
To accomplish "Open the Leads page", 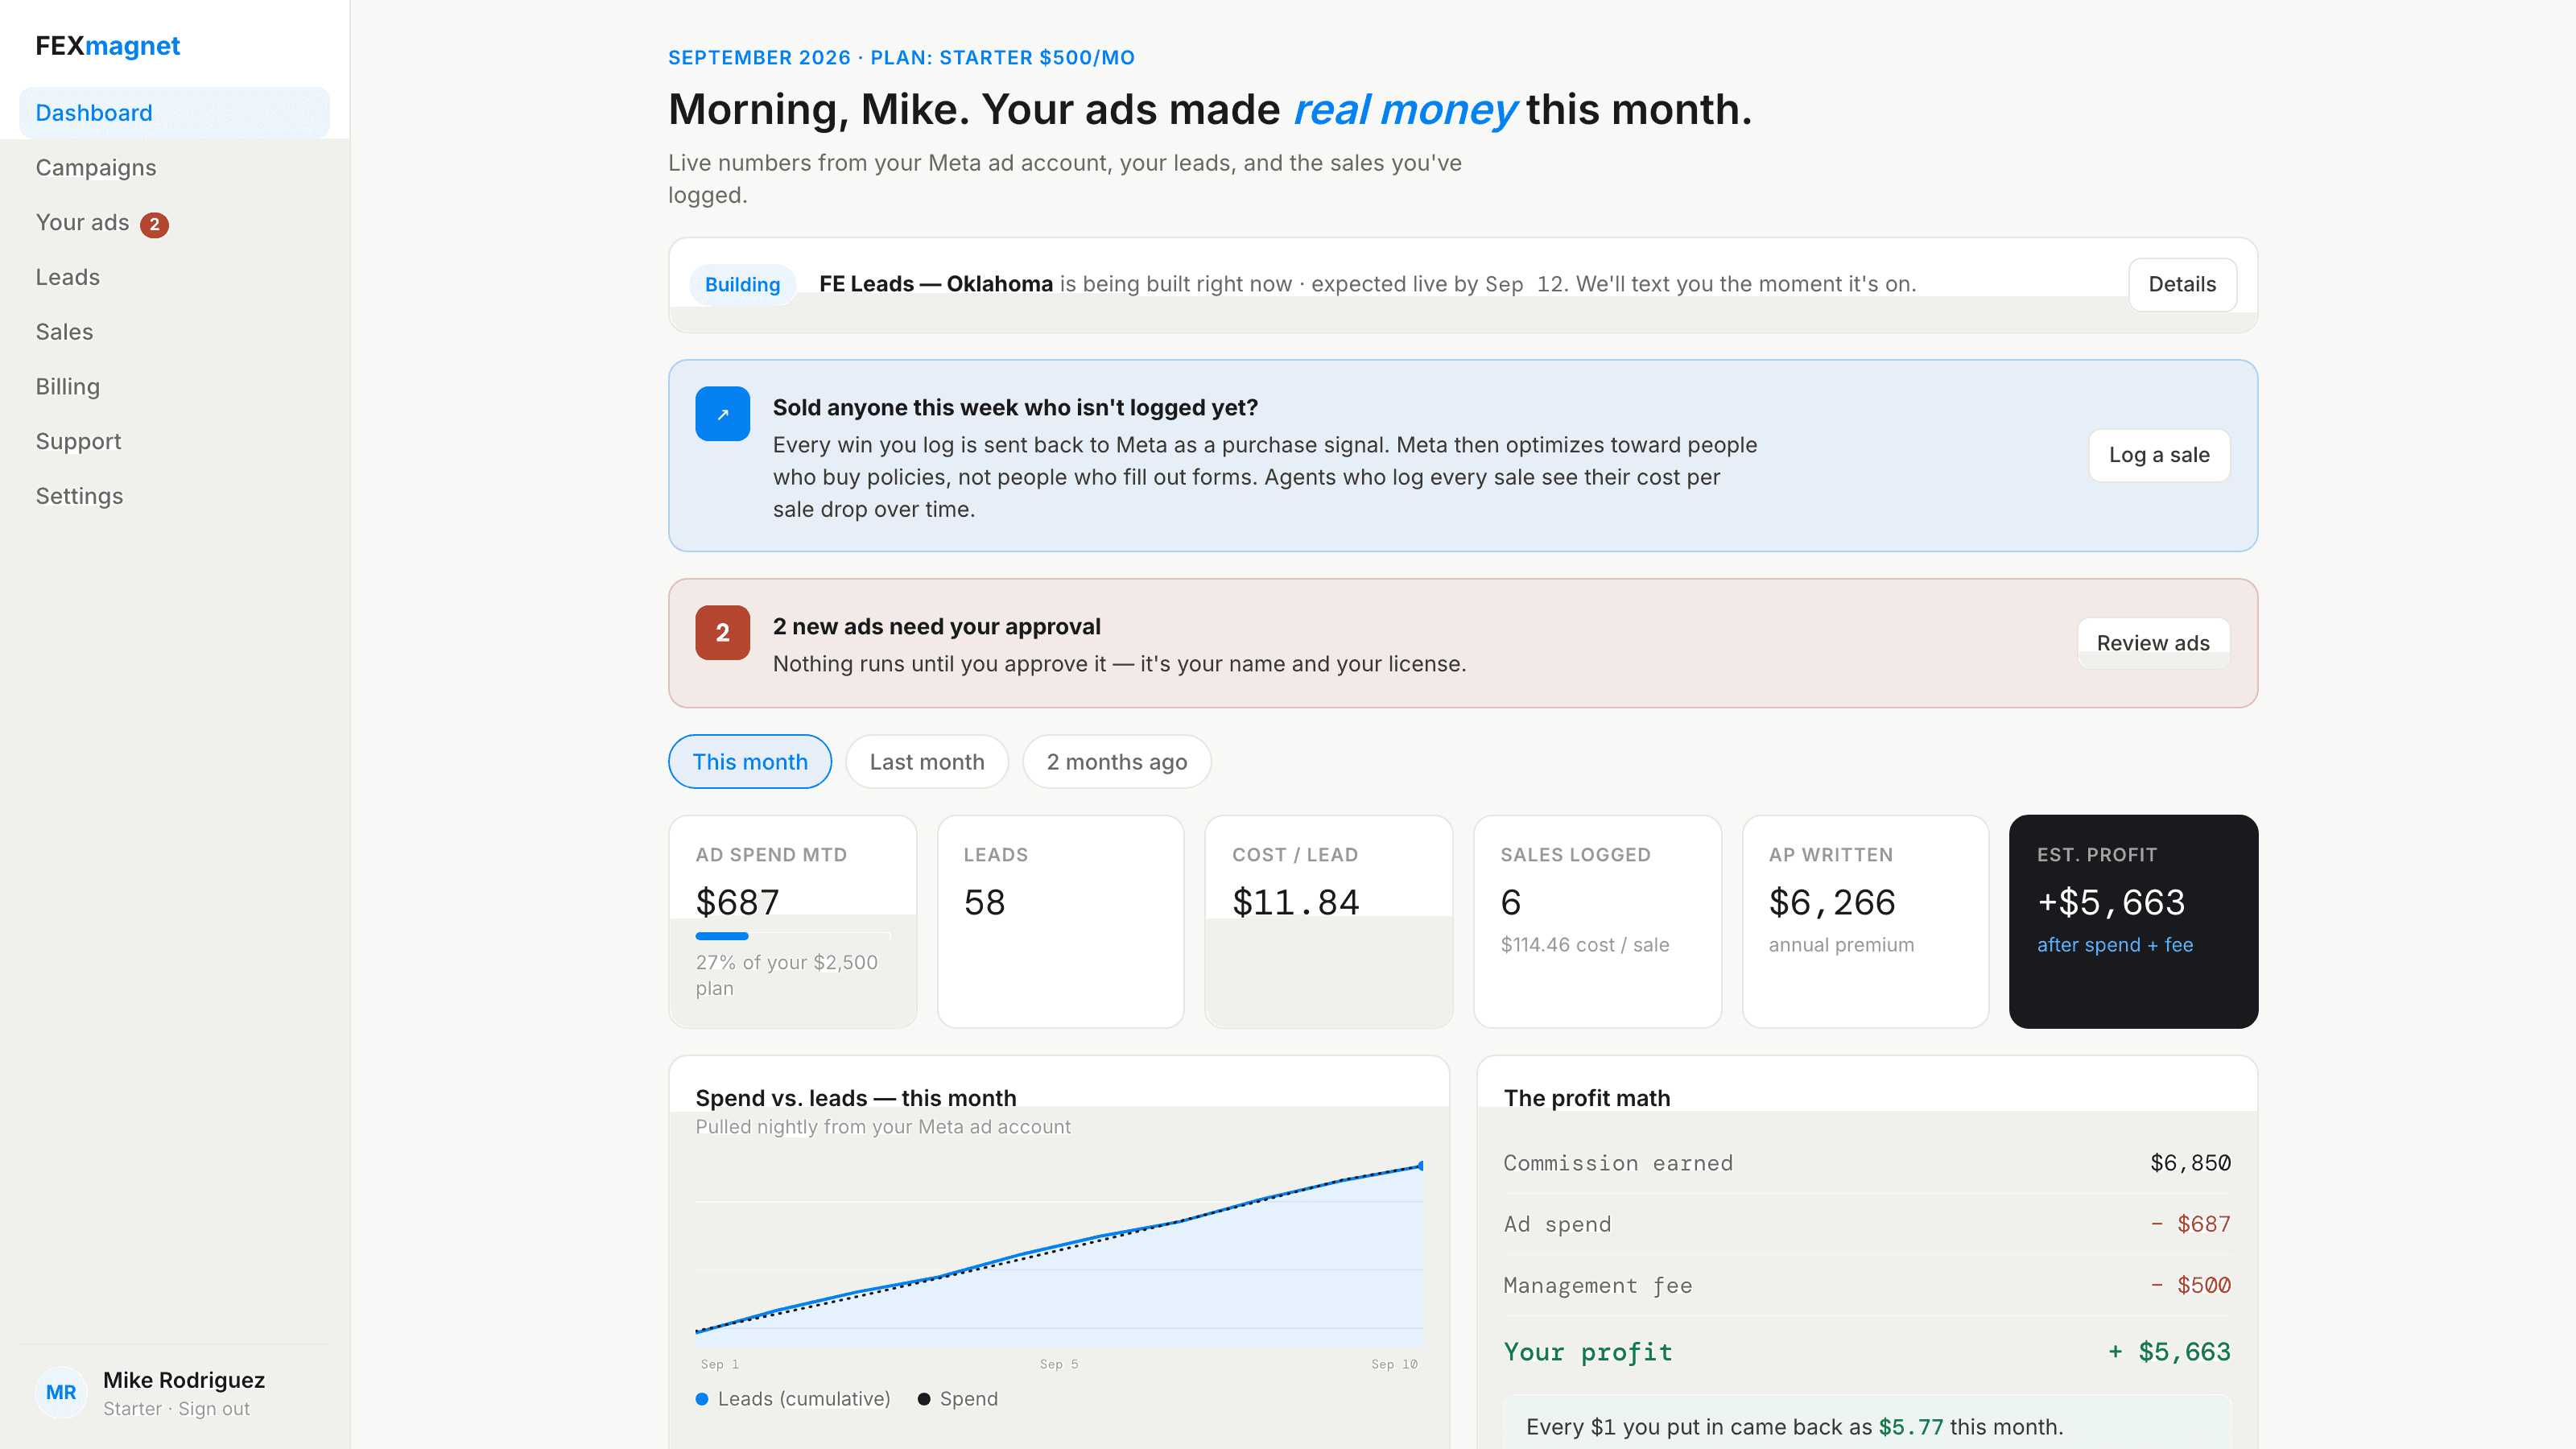I will pos(68,277).
